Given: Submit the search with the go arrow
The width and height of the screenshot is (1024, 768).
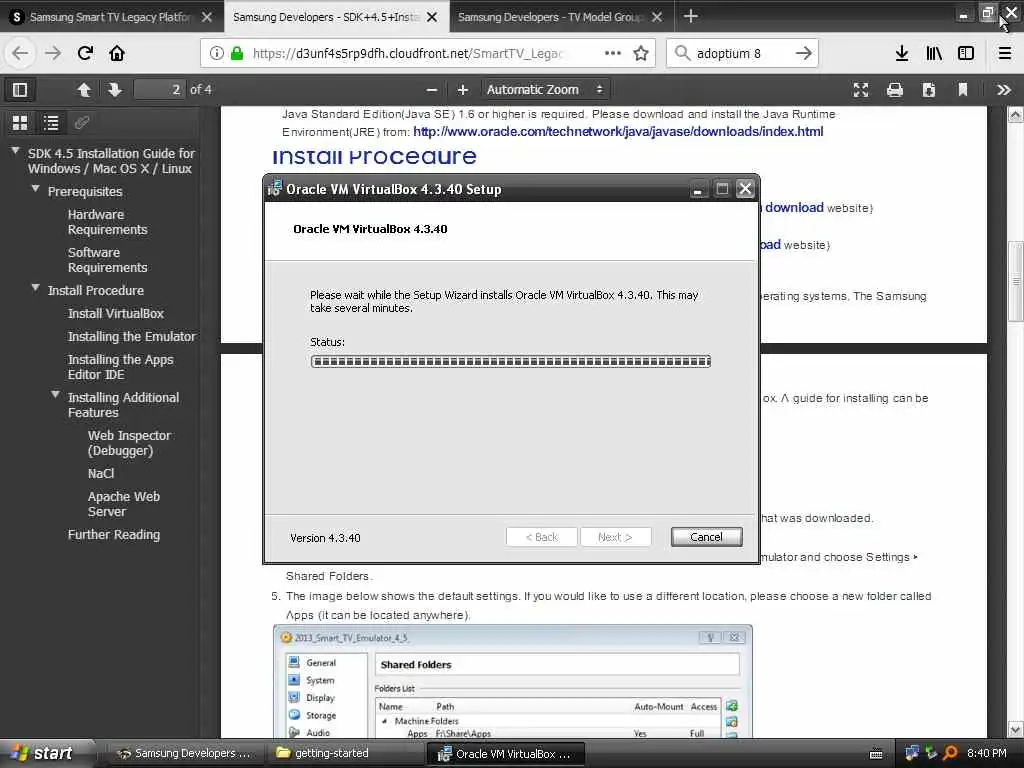Looking at the screenshot, I should coord(803,54).
